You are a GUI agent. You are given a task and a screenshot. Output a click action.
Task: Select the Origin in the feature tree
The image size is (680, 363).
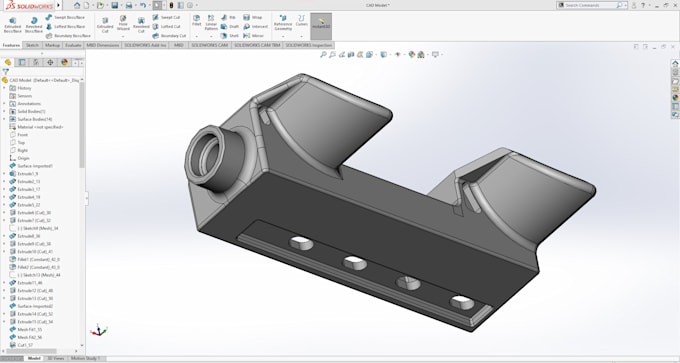point(20,158)
